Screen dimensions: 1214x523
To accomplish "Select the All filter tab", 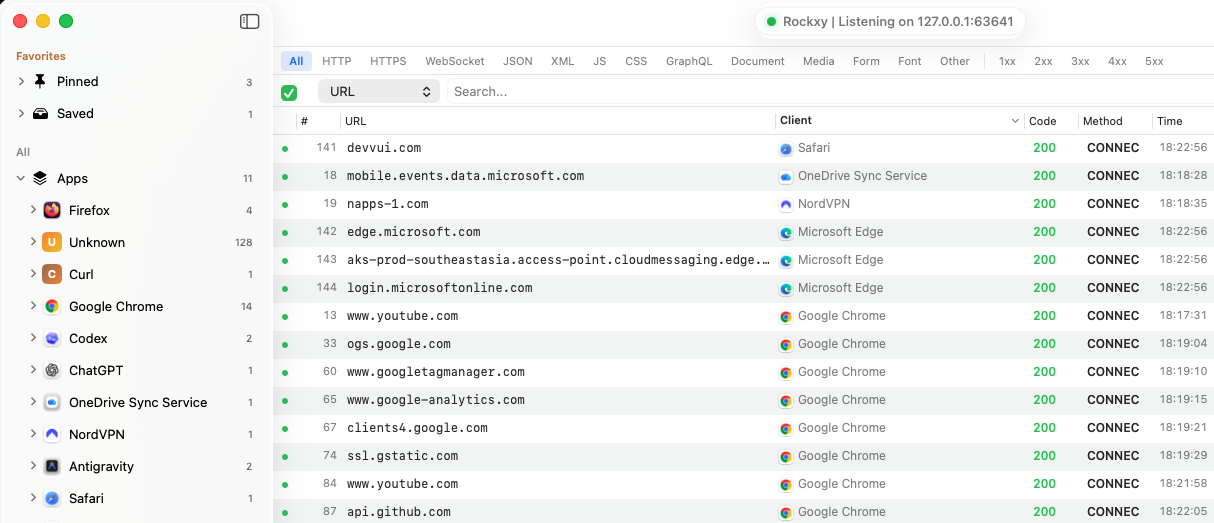I will click(296, 61).
